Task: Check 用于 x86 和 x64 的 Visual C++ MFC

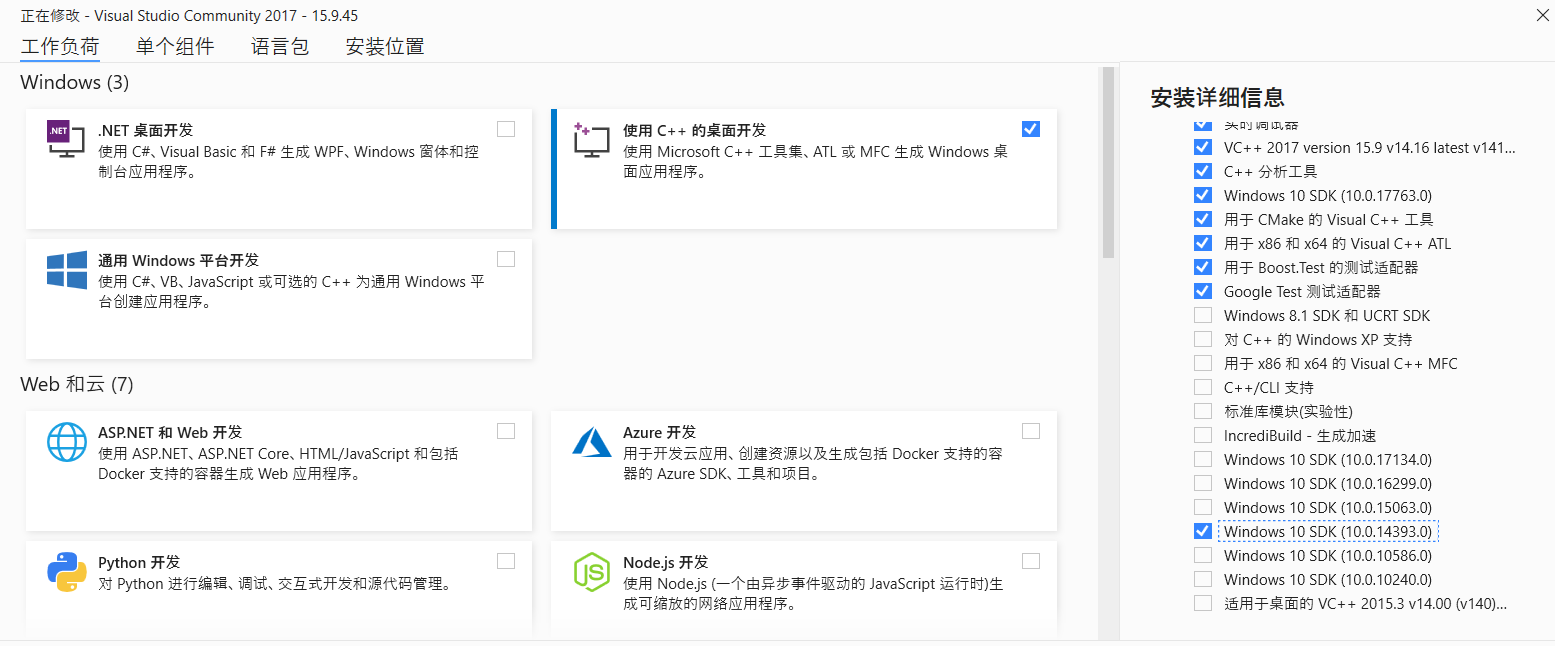Action: click(1203, 363)
